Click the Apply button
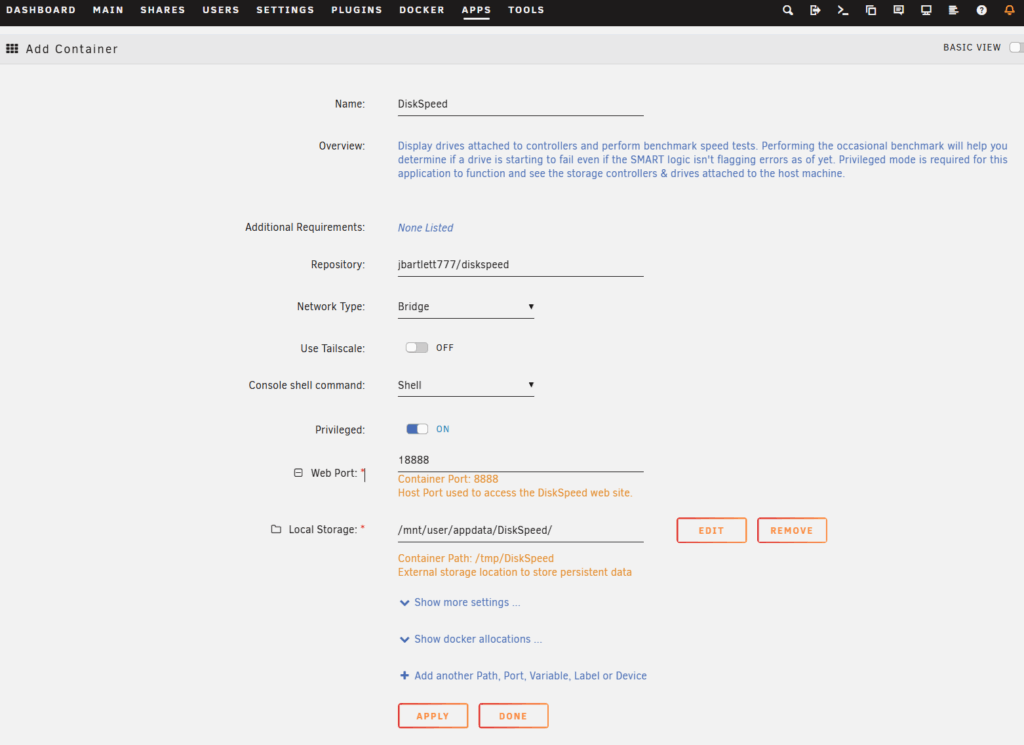Image resolution: width=1024 pixels, height=745 pixels. pos(433,716)
